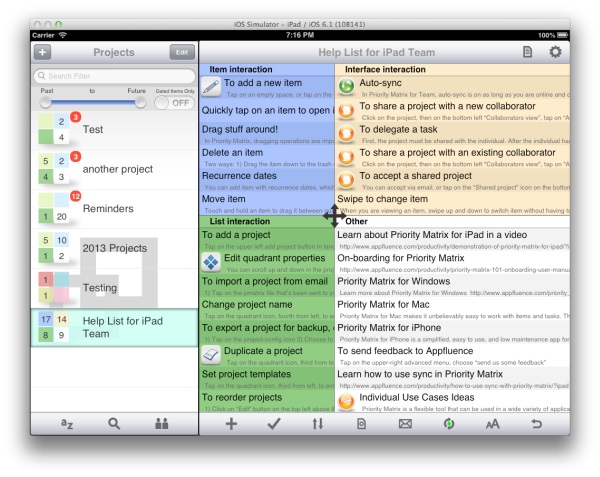Click the red badge on Reminders
This screenshot has width=600, height=477.
(x=76, y=196)
